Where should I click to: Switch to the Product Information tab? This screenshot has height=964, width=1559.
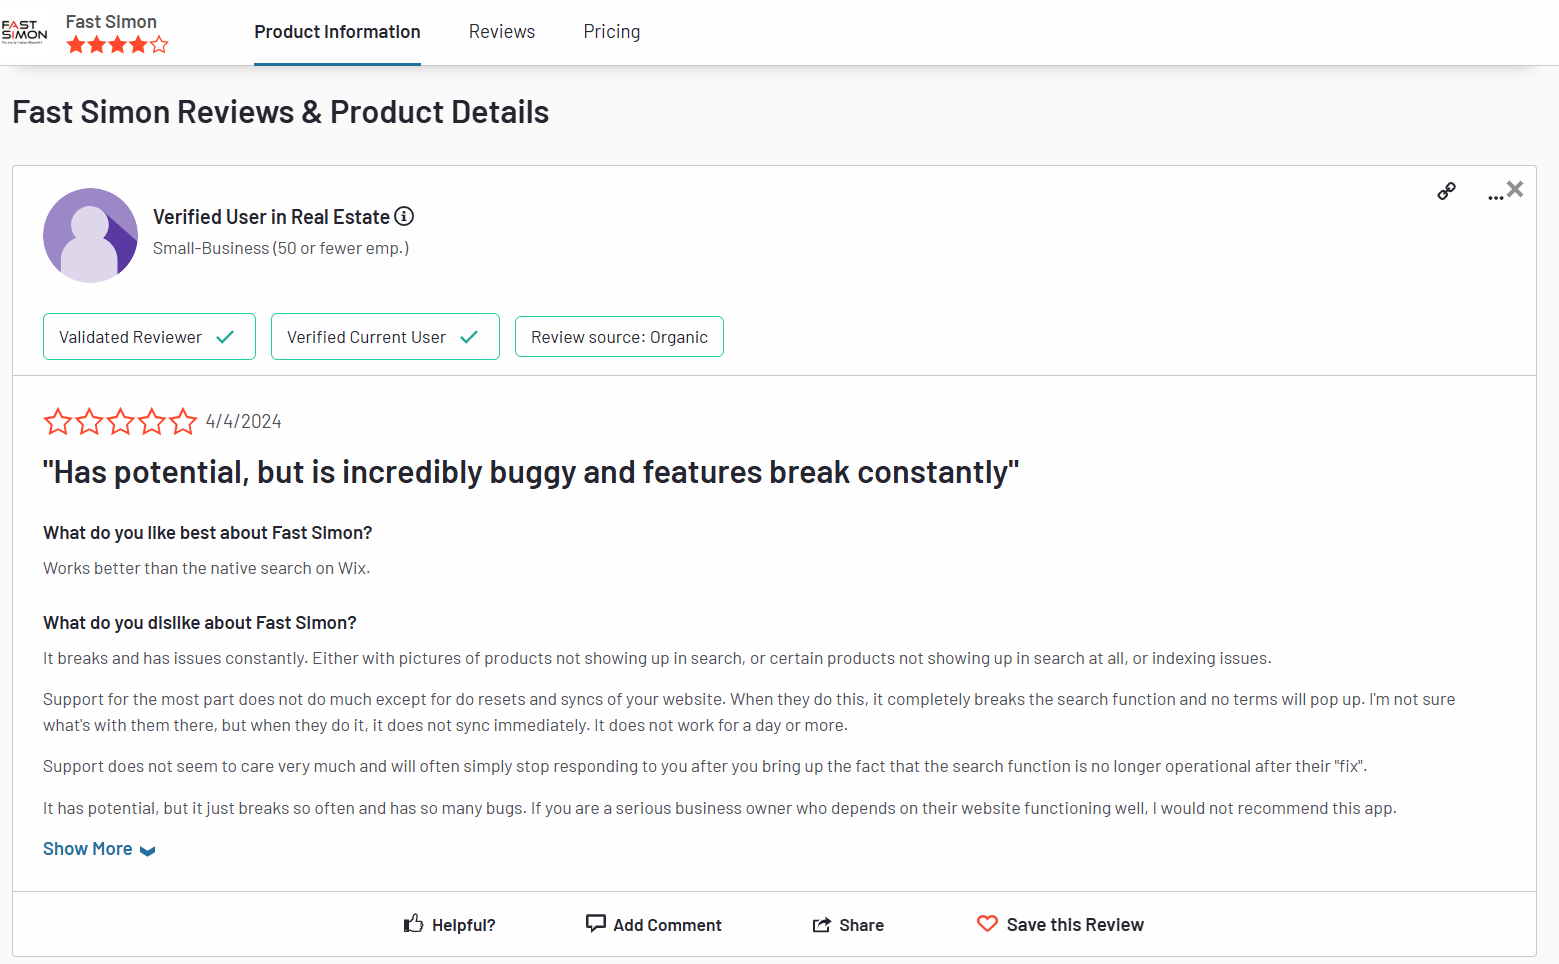337,32
